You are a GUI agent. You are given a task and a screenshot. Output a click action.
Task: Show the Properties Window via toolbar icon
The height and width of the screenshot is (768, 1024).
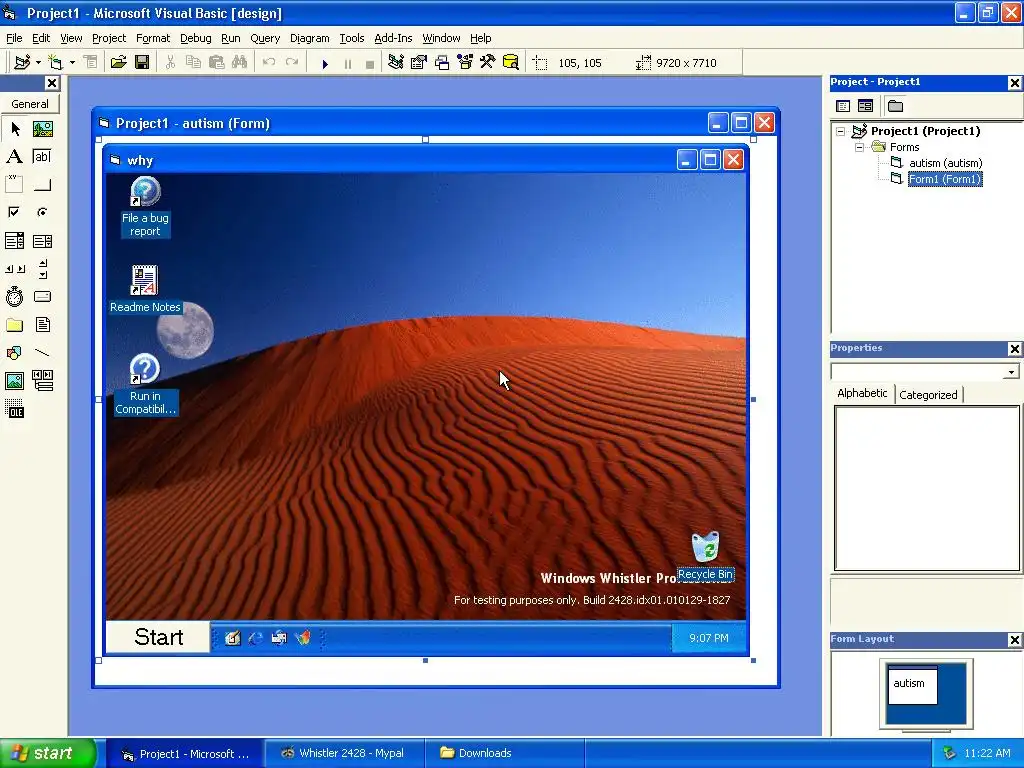[x=419, y=63]
